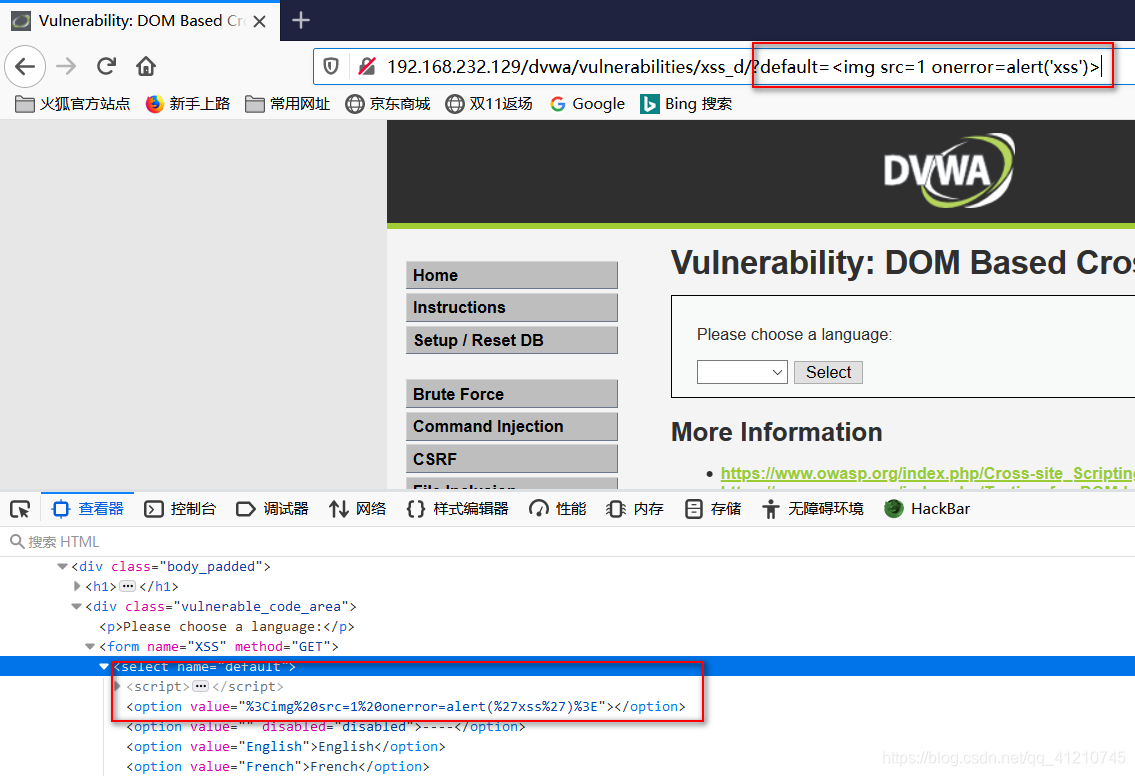Click the browser back arrow button
The width and height of the screenshot is (1135, 776).
25,67
